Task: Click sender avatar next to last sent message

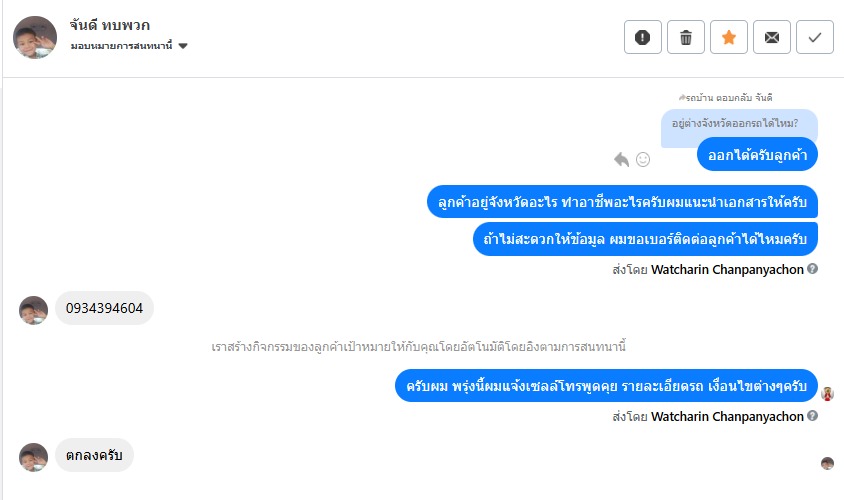Action: tap(827, 393)
